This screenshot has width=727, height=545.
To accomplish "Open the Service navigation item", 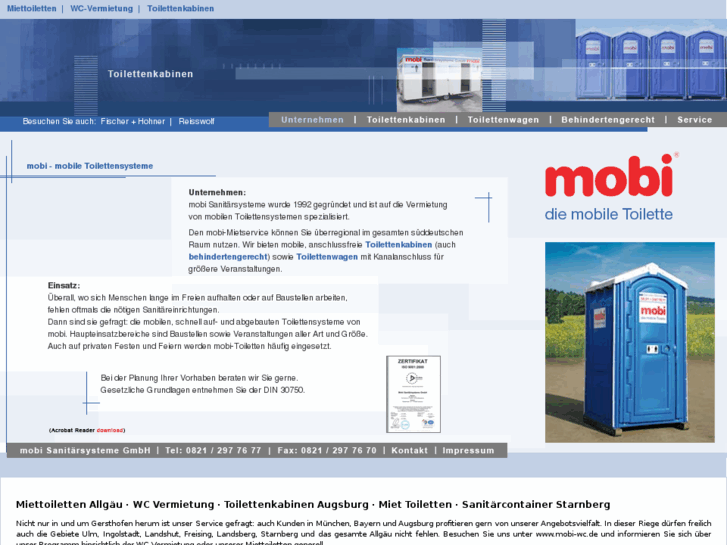I will (694, 120).
